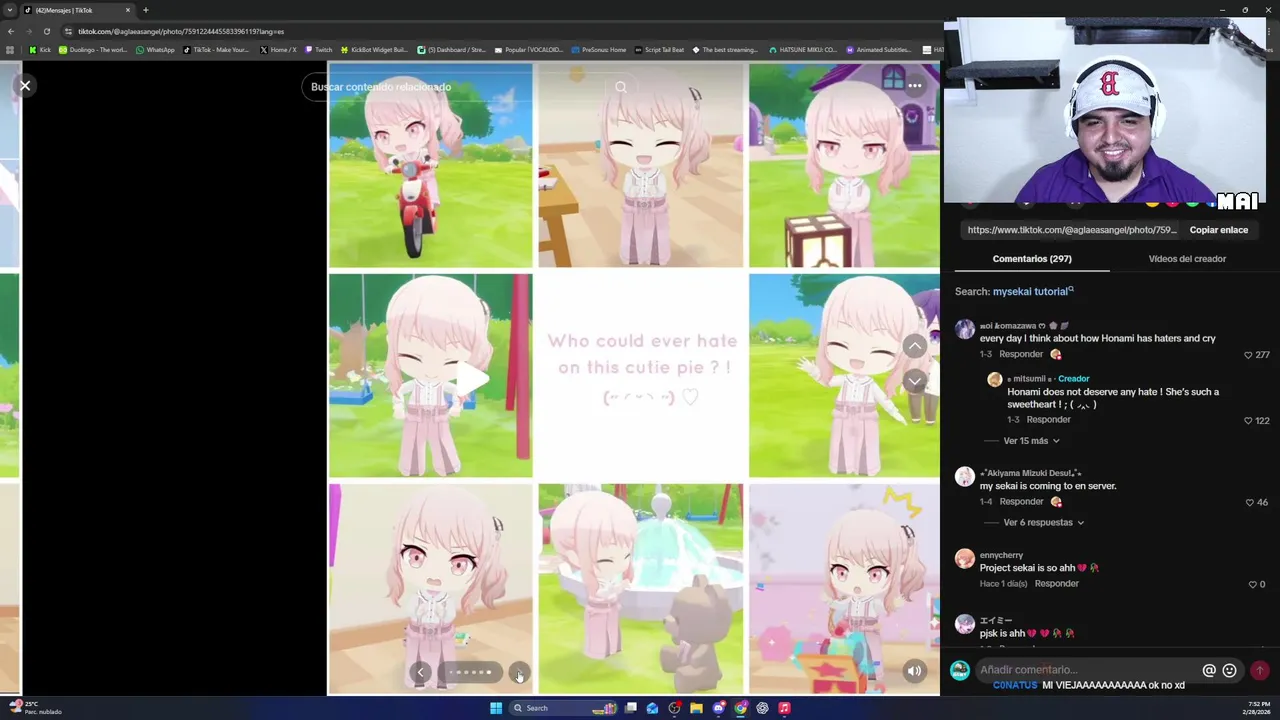Open the emoji picker in comment box
This screenshot has height=720, width=1280.
click(x=1230, y=670)
